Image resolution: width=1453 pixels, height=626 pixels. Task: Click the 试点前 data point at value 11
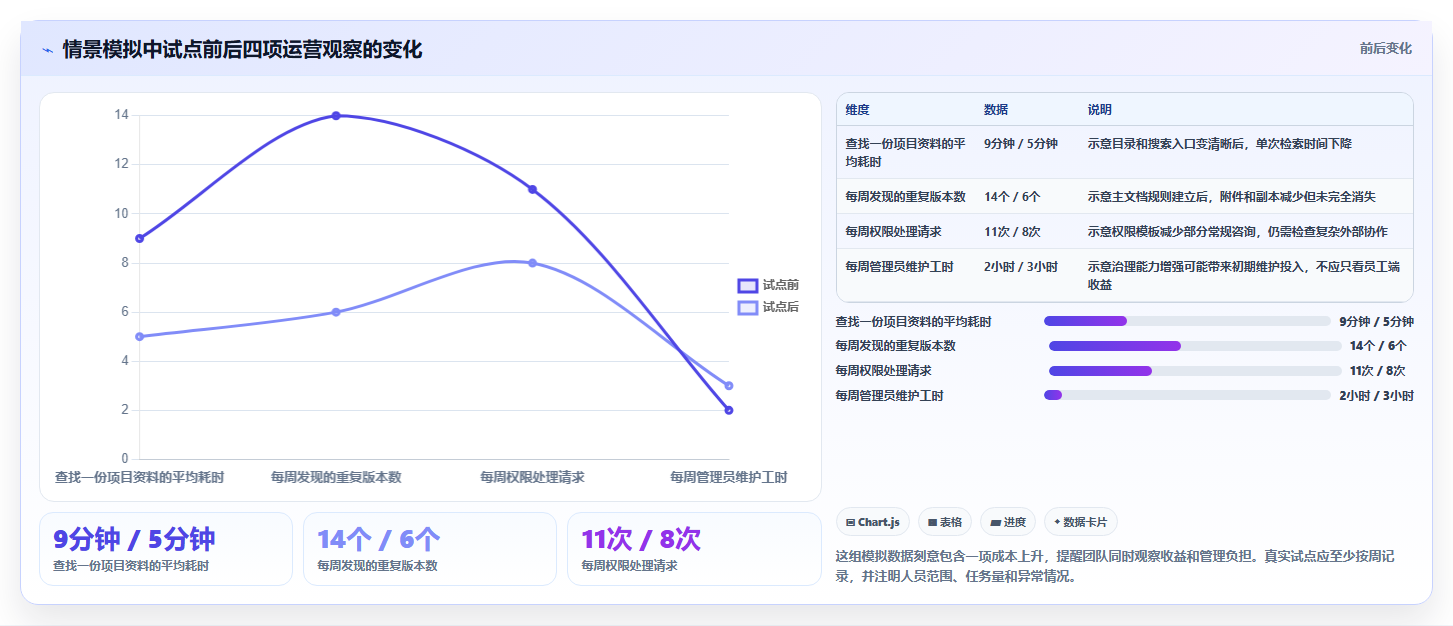click(532, 189)
